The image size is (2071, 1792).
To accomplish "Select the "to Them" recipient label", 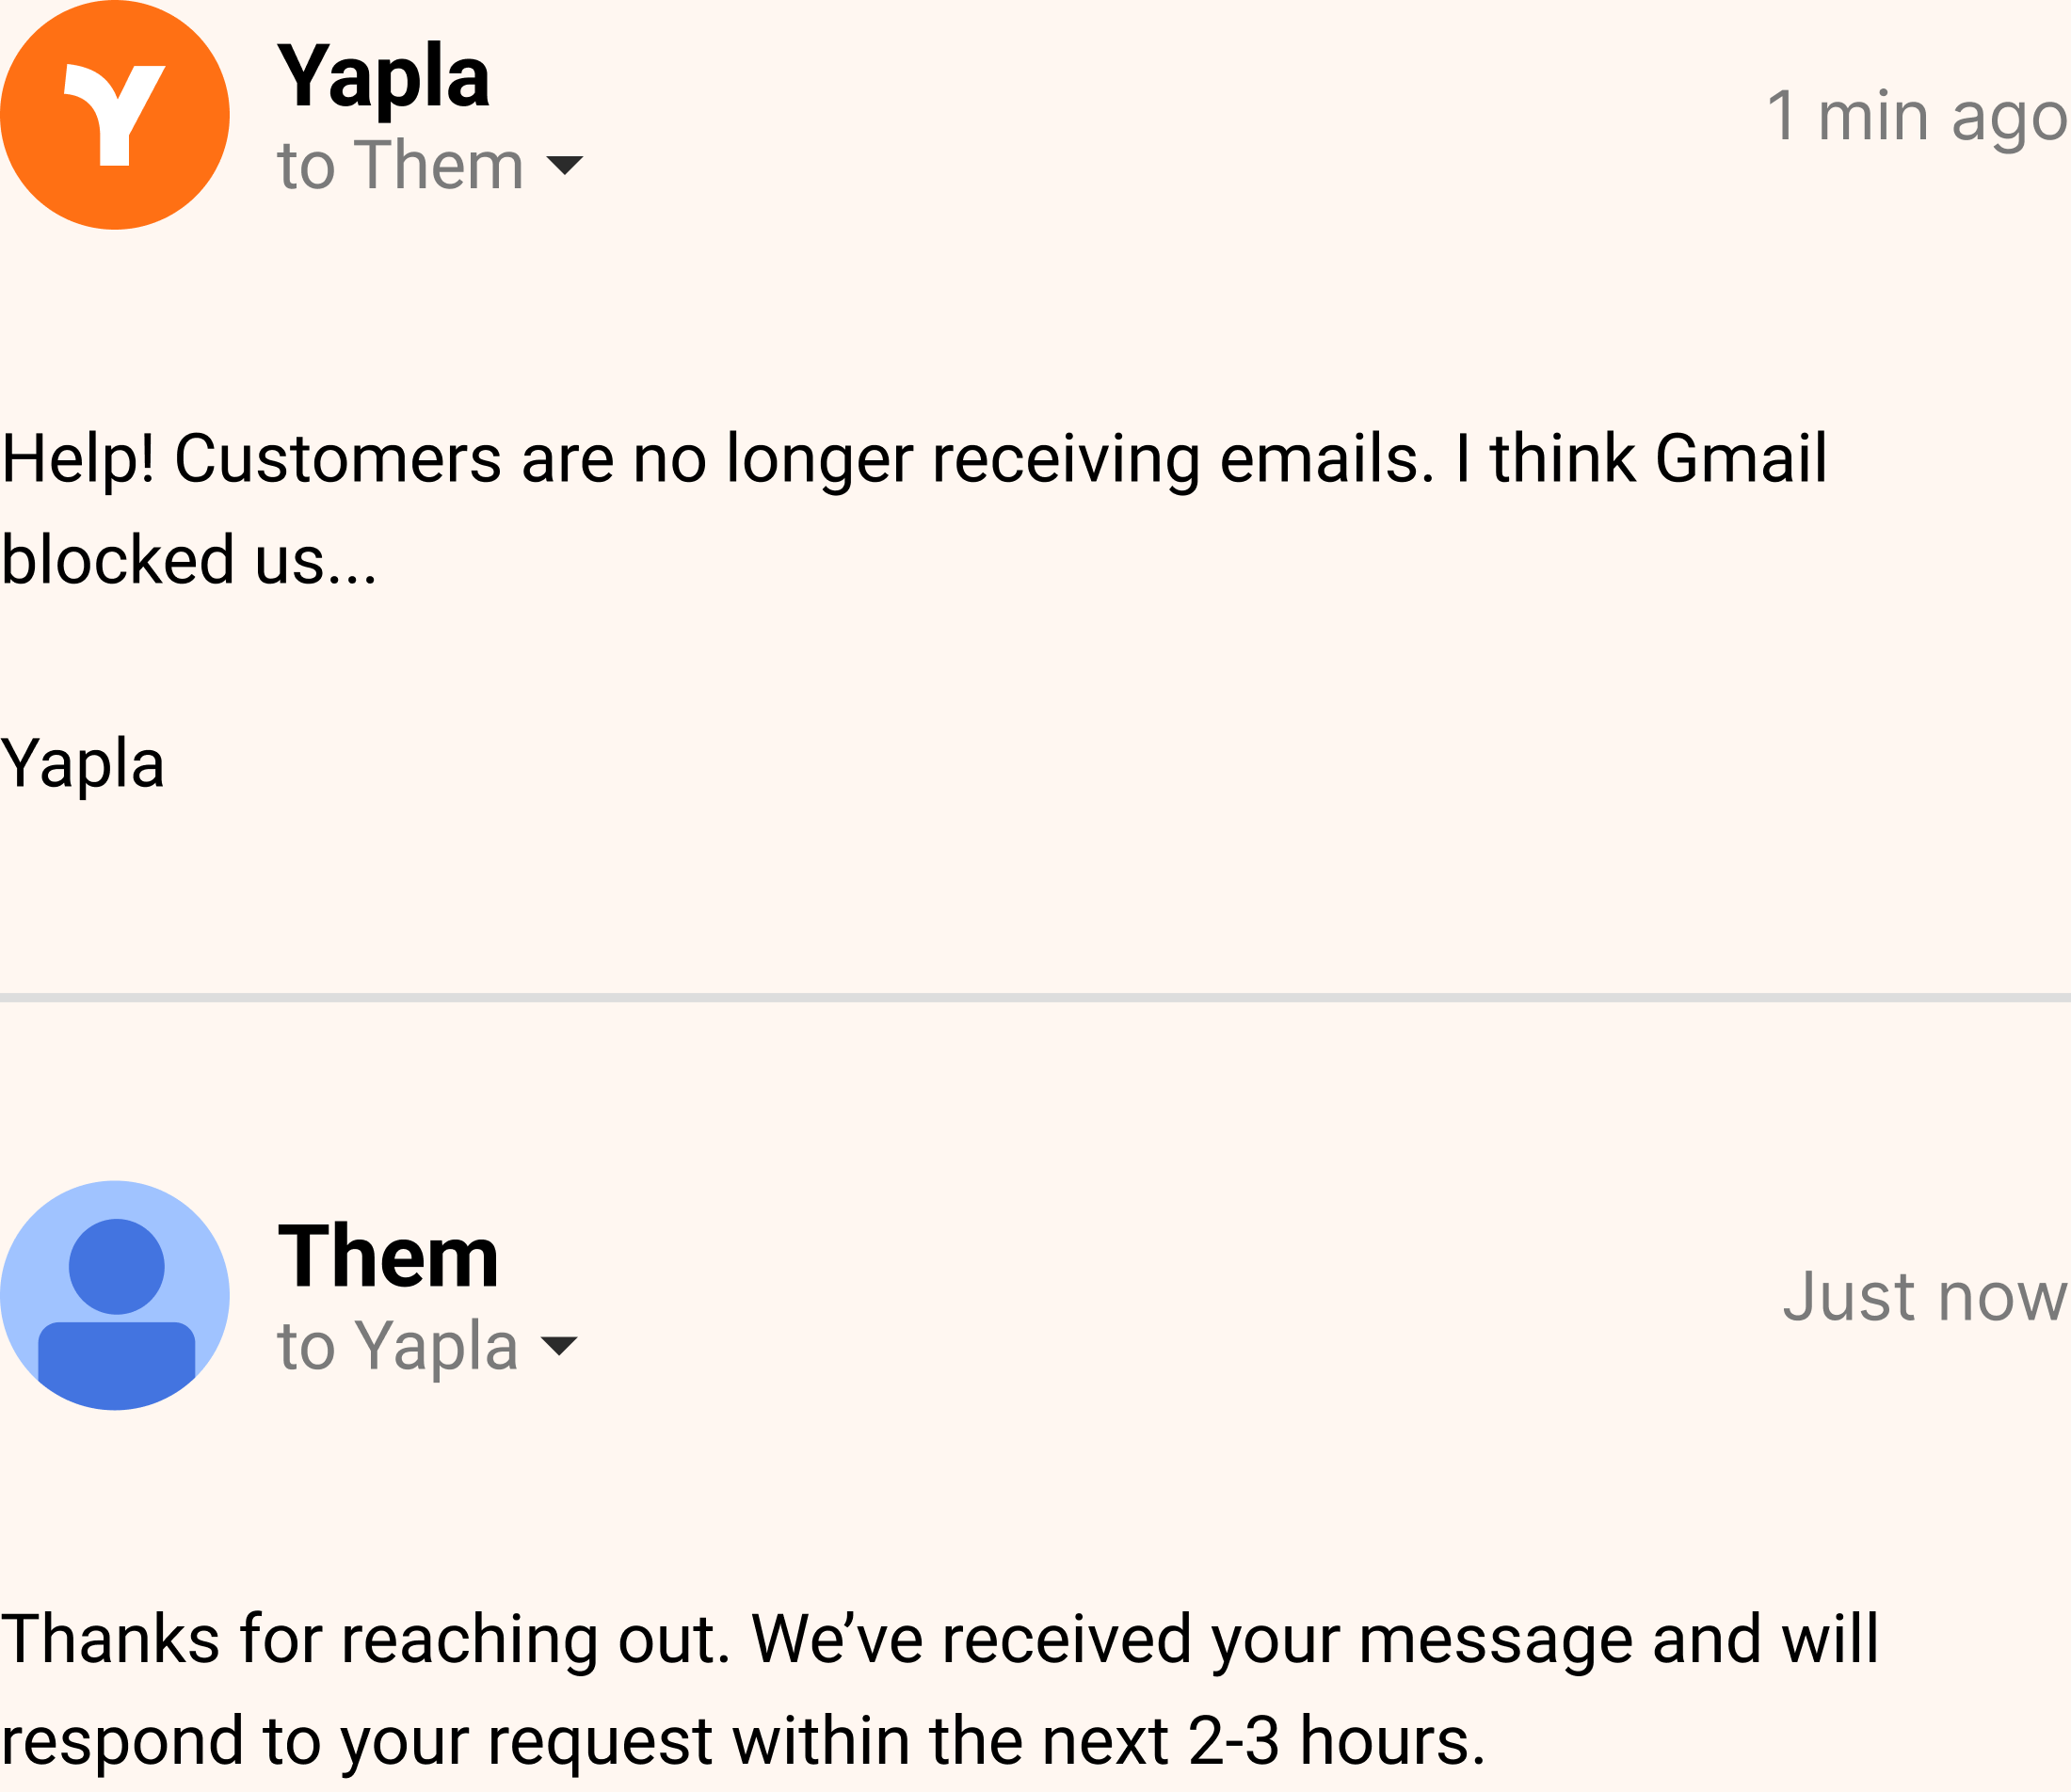I will (400, 165).
